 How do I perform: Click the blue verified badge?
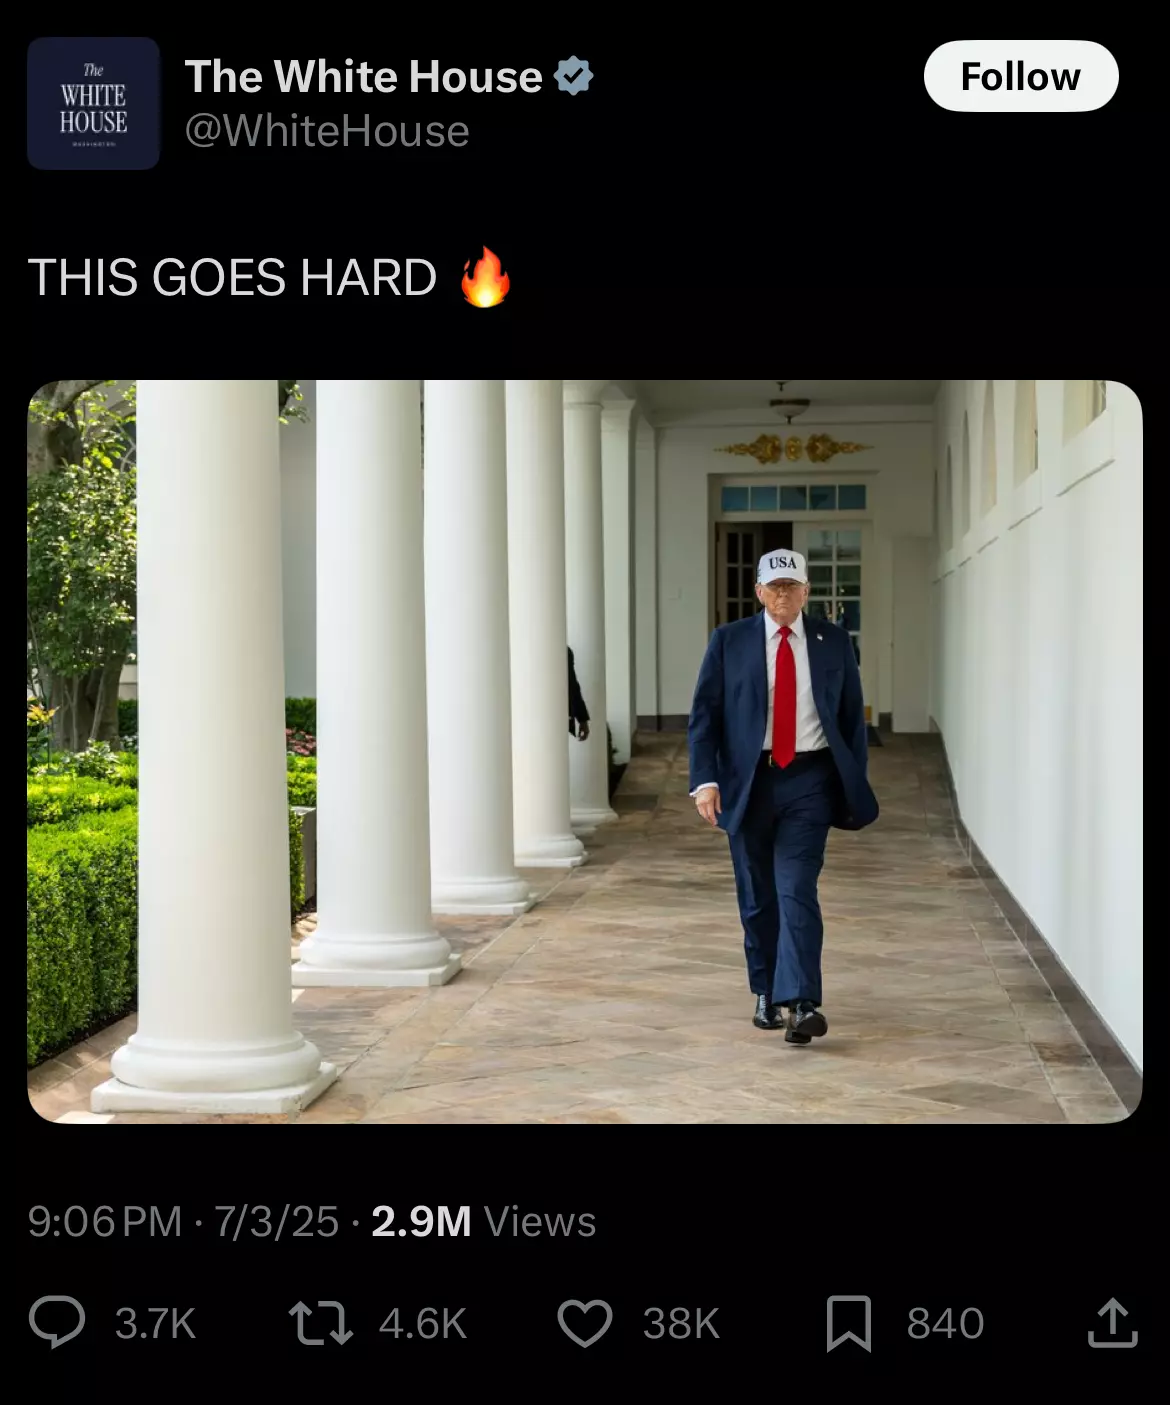point(574,76)
